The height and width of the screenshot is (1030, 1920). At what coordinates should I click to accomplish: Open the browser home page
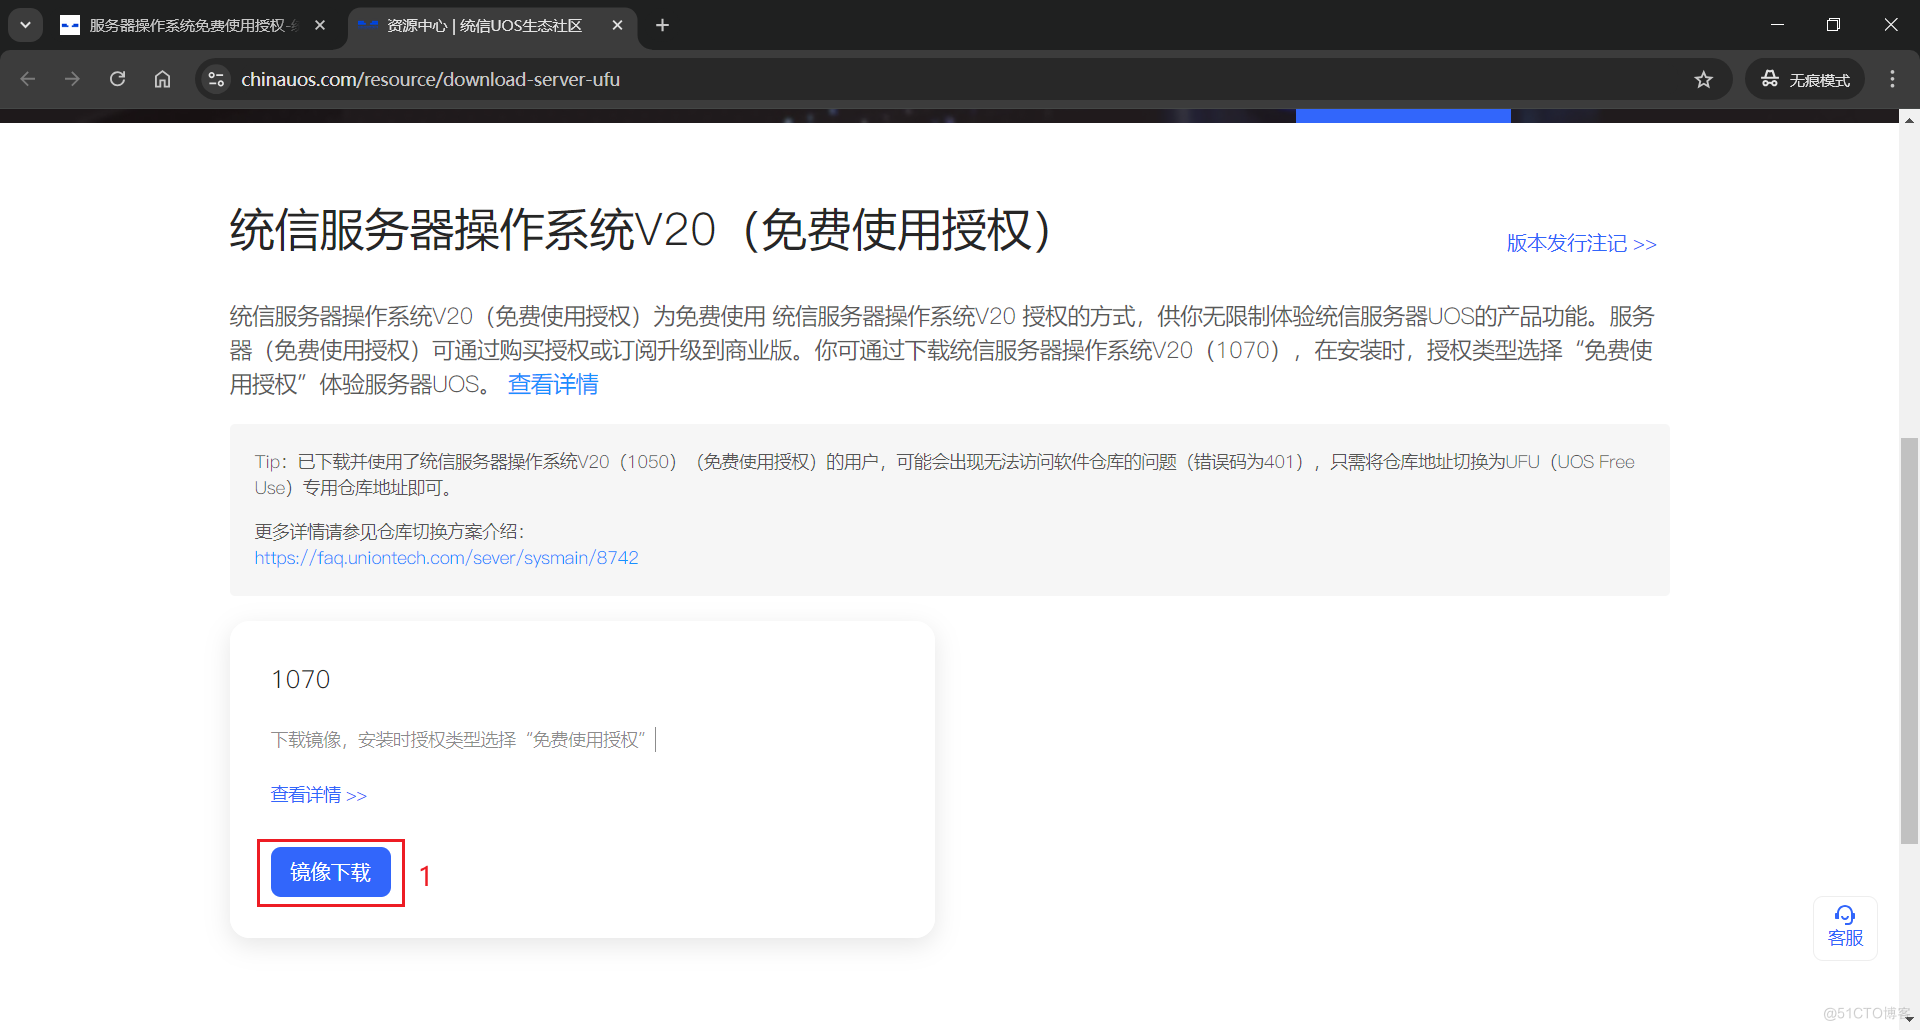[162, 79]
